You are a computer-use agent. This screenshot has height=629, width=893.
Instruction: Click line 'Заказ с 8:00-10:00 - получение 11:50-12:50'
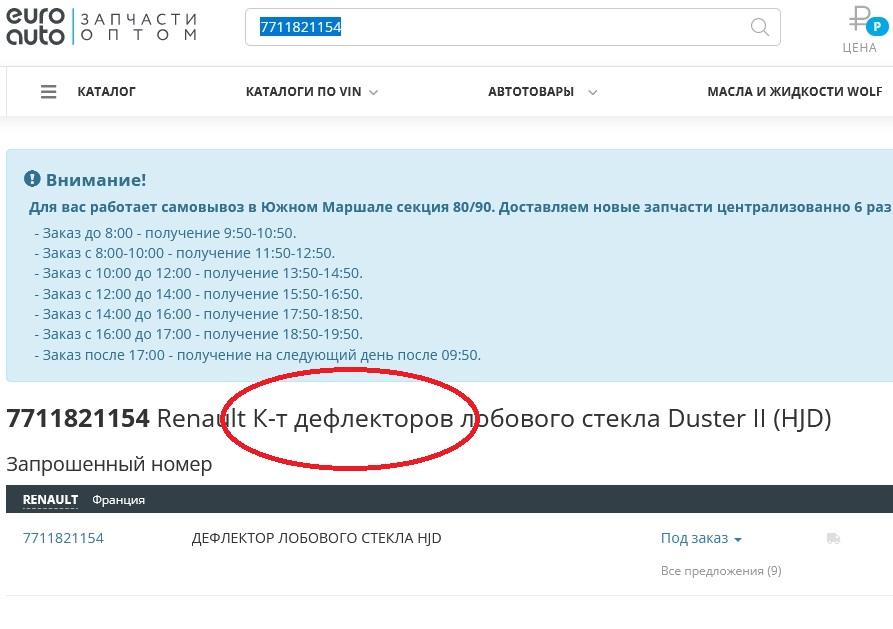185,253
